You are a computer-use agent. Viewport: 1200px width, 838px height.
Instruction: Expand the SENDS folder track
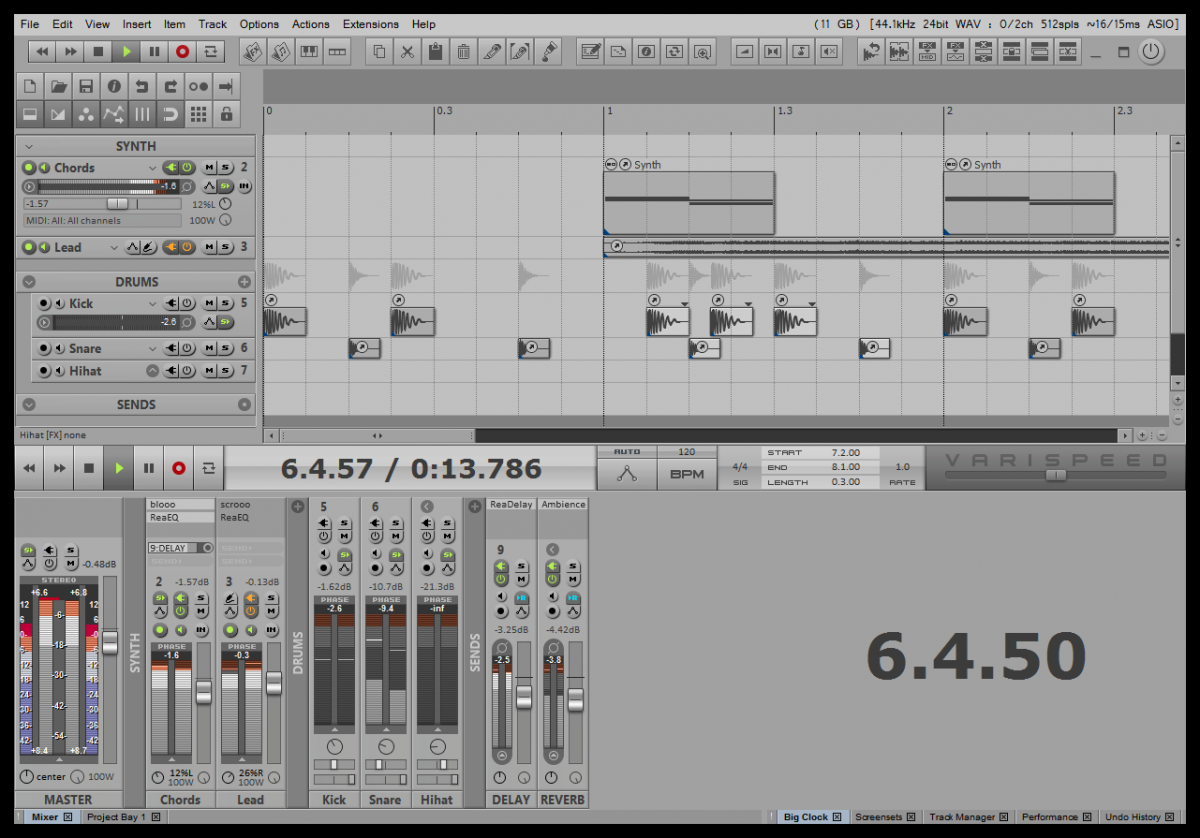(x=29, y=405)
